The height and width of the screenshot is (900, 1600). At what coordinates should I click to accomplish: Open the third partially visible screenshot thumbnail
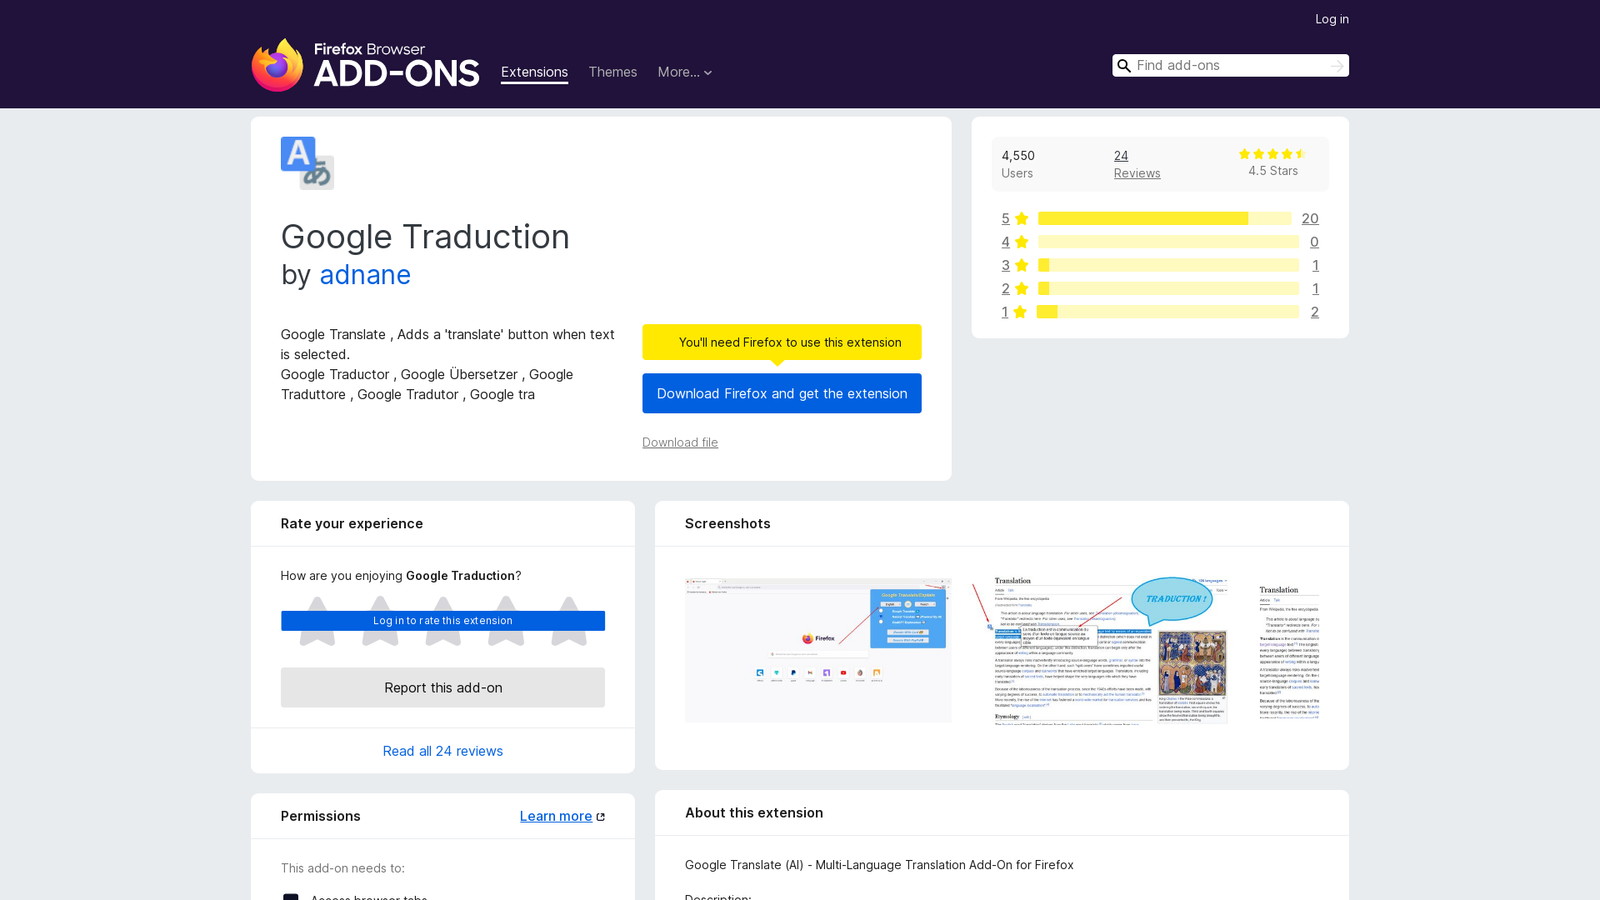pyautogui.click(x=1289, y=650)
